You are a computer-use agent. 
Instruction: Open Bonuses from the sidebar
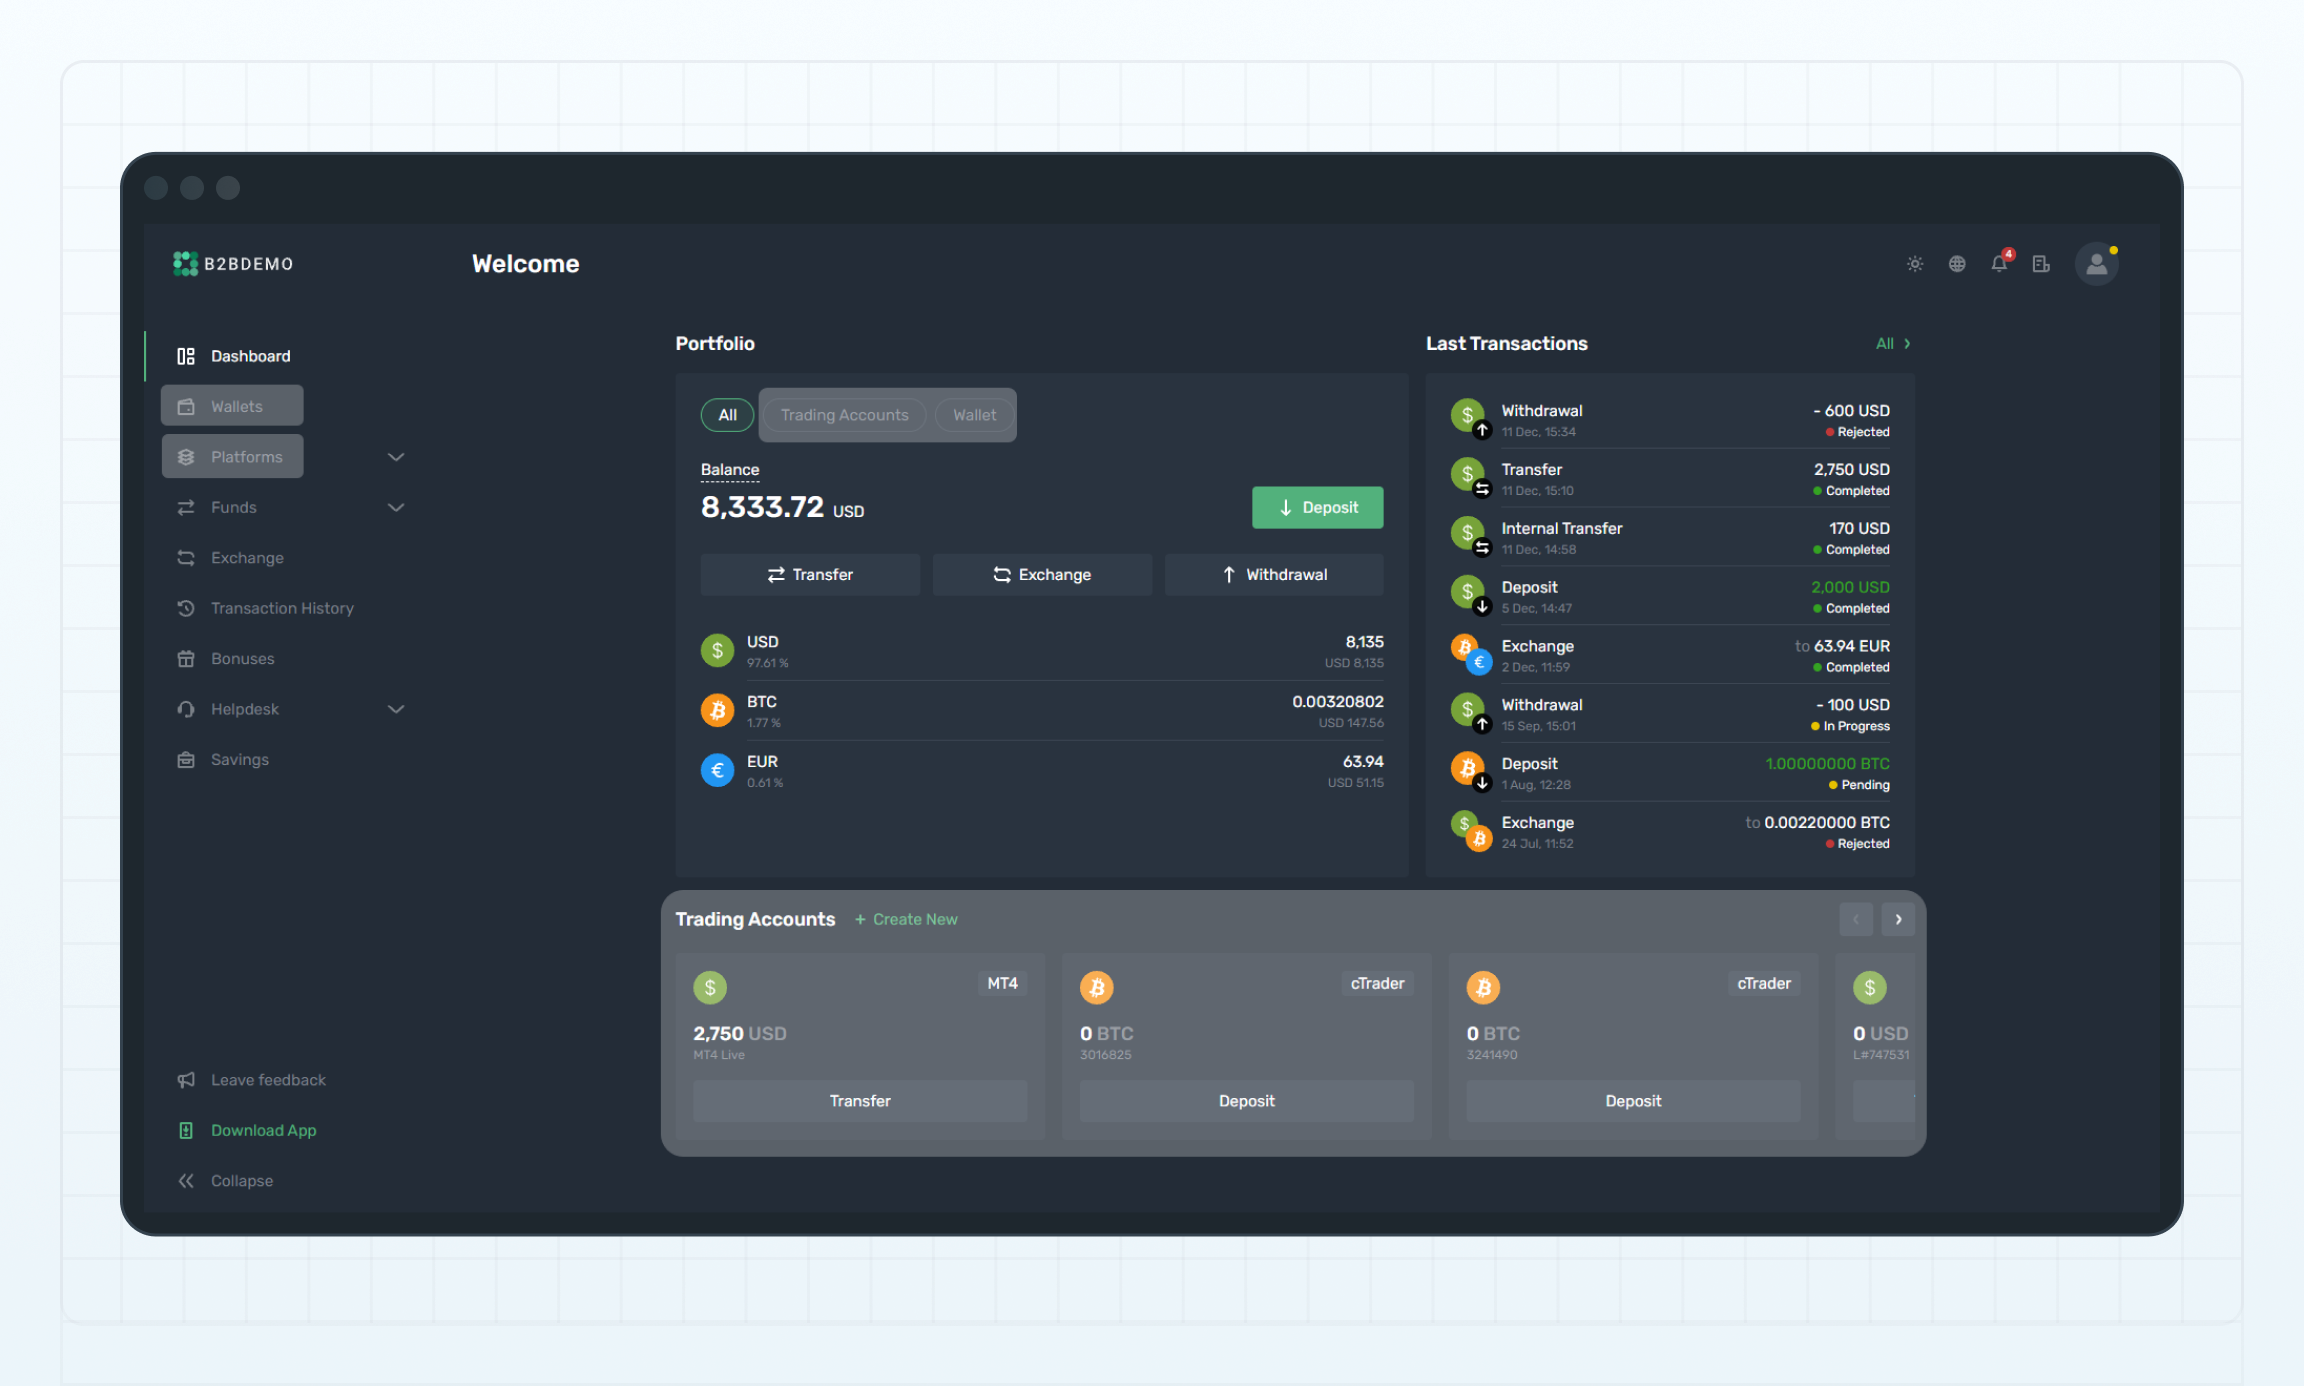(242, 658)
